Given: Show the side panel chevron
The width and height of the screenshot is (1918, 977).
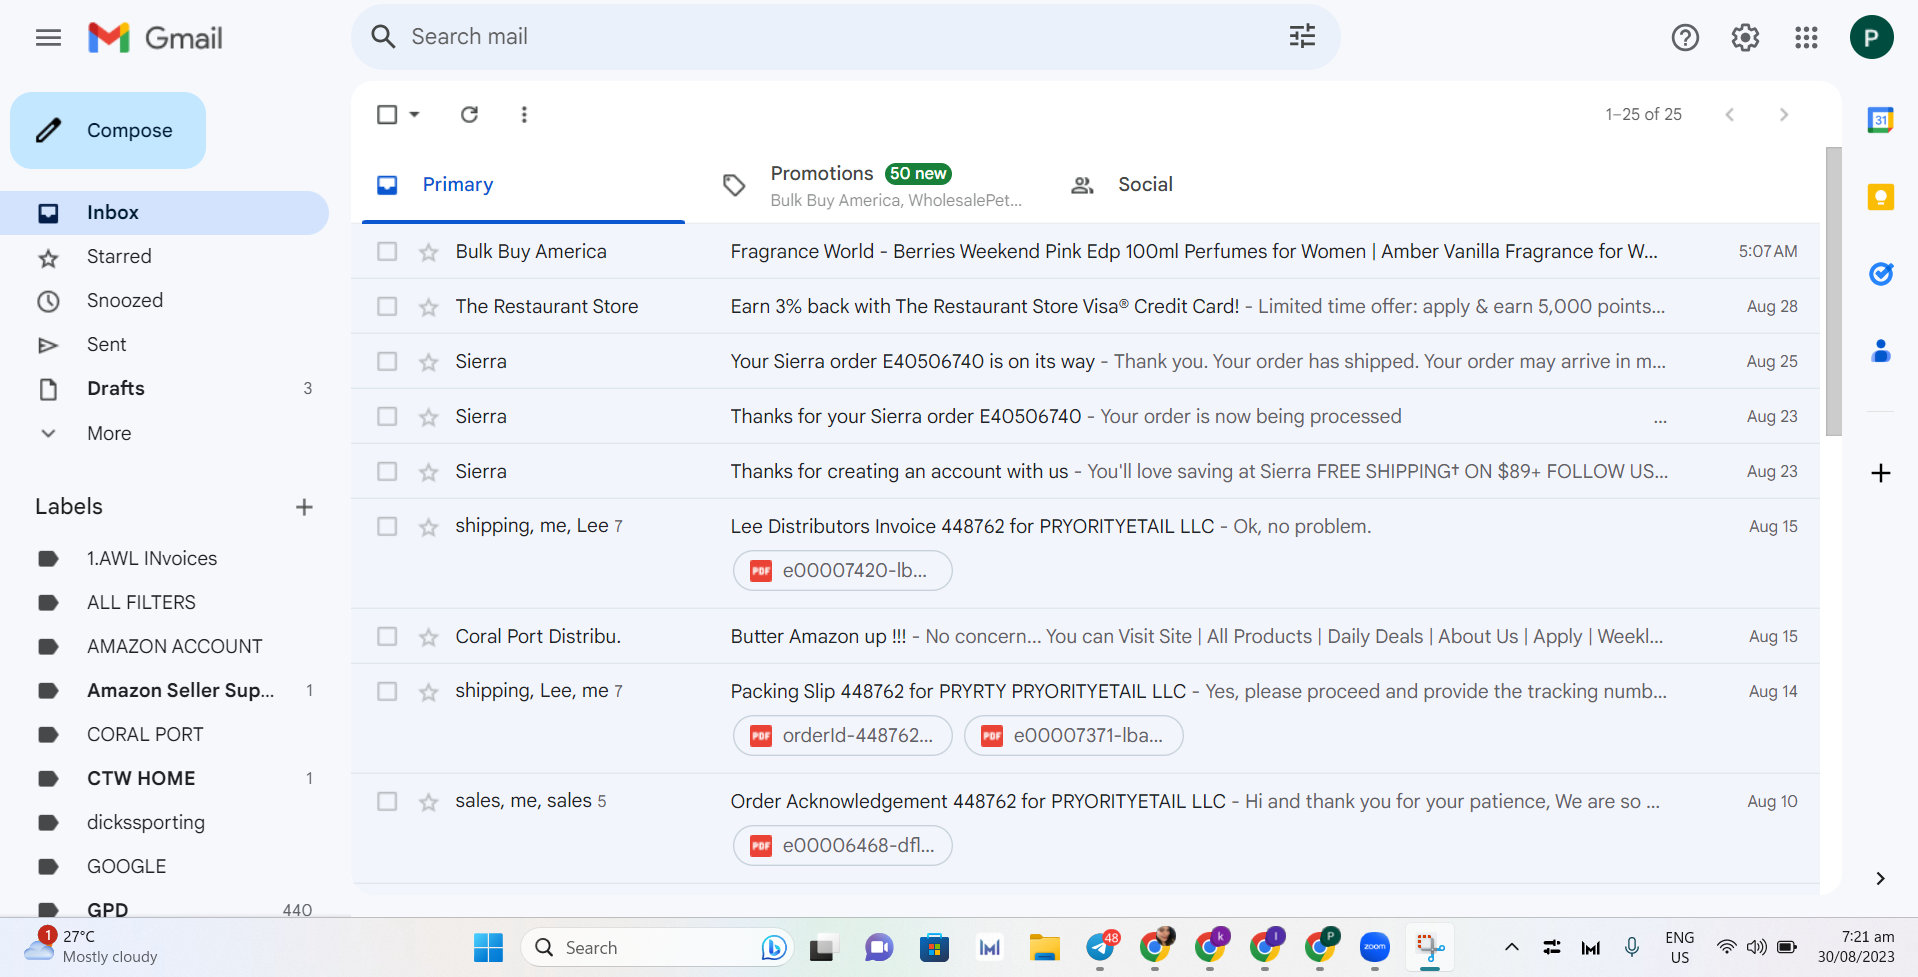Looking at the screenshot, I should 1880,878.
